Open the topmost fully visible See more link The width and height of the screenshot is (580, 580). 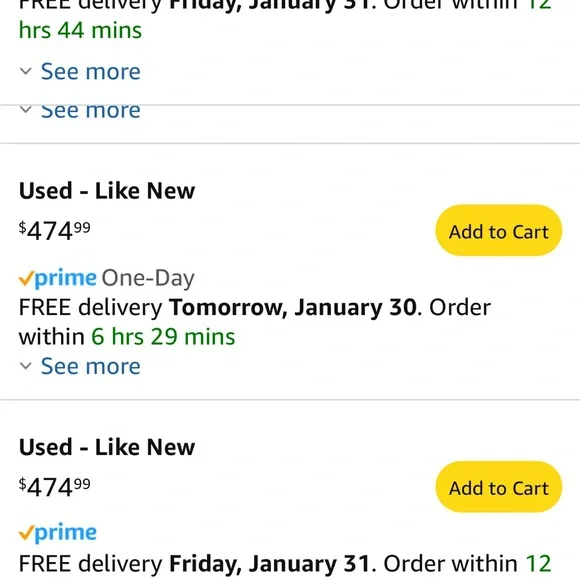click(91, 71)
